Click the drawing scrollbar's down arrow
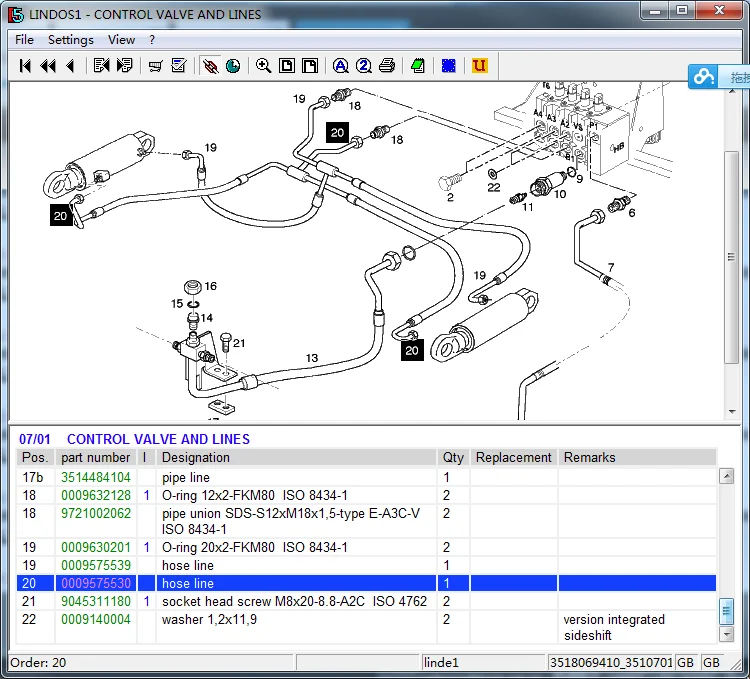 pyautogui.click(x=732, y=412)
